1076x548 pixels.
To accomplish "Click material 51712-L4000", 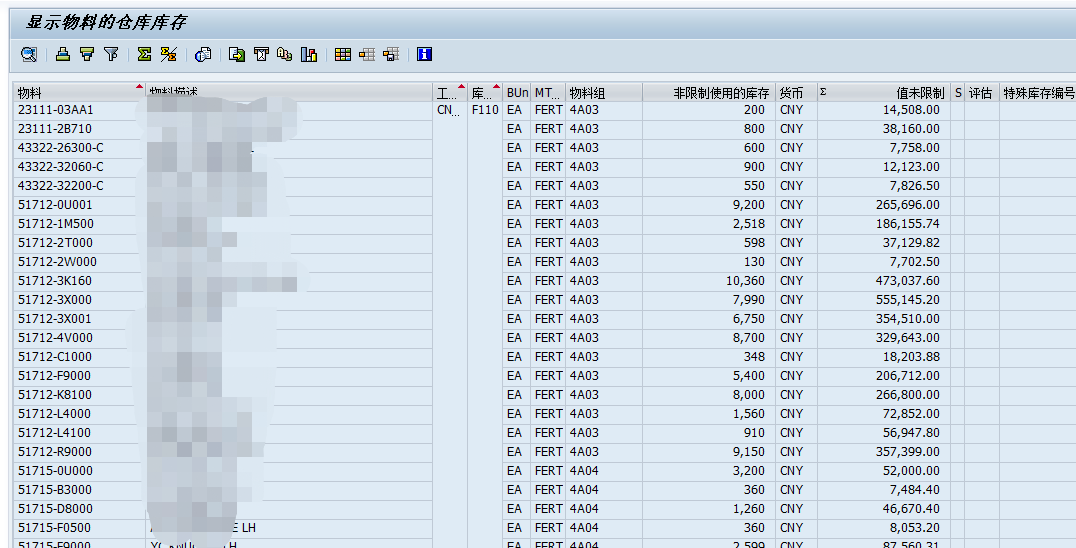I will point(54,414).
